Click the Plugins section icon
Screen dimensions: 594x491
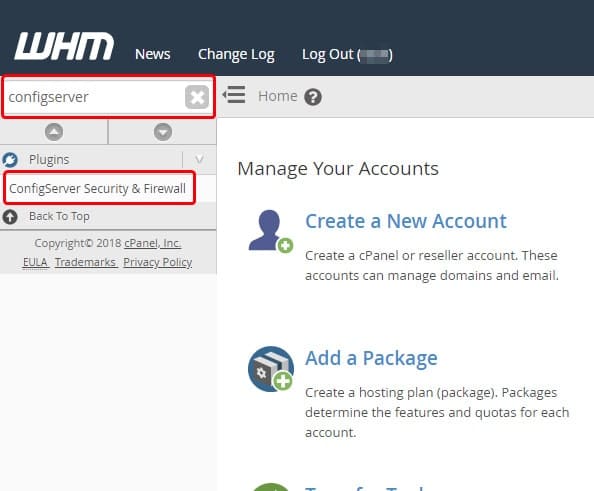(x=10, y=159)
